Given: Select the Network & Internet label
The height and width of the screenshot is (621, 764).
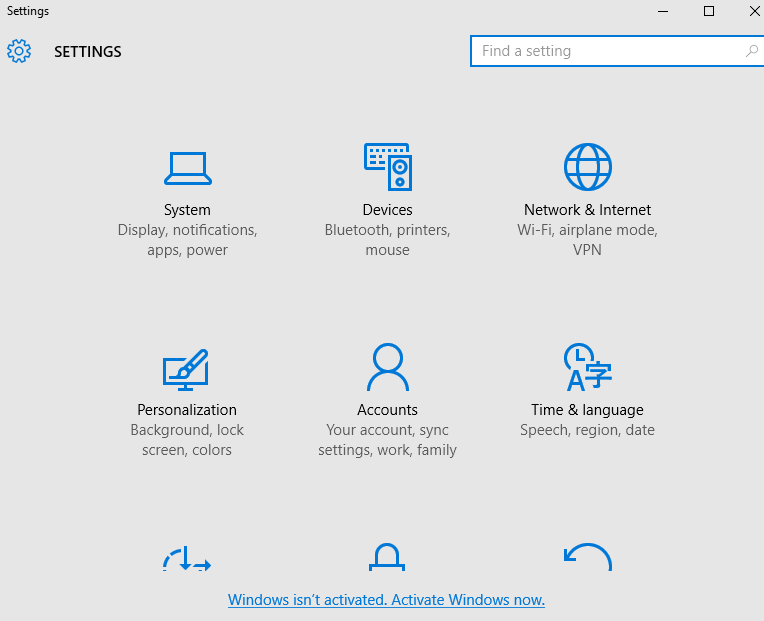Looking at the screenshot, I should pyautogui.click(x=587, y=210).
